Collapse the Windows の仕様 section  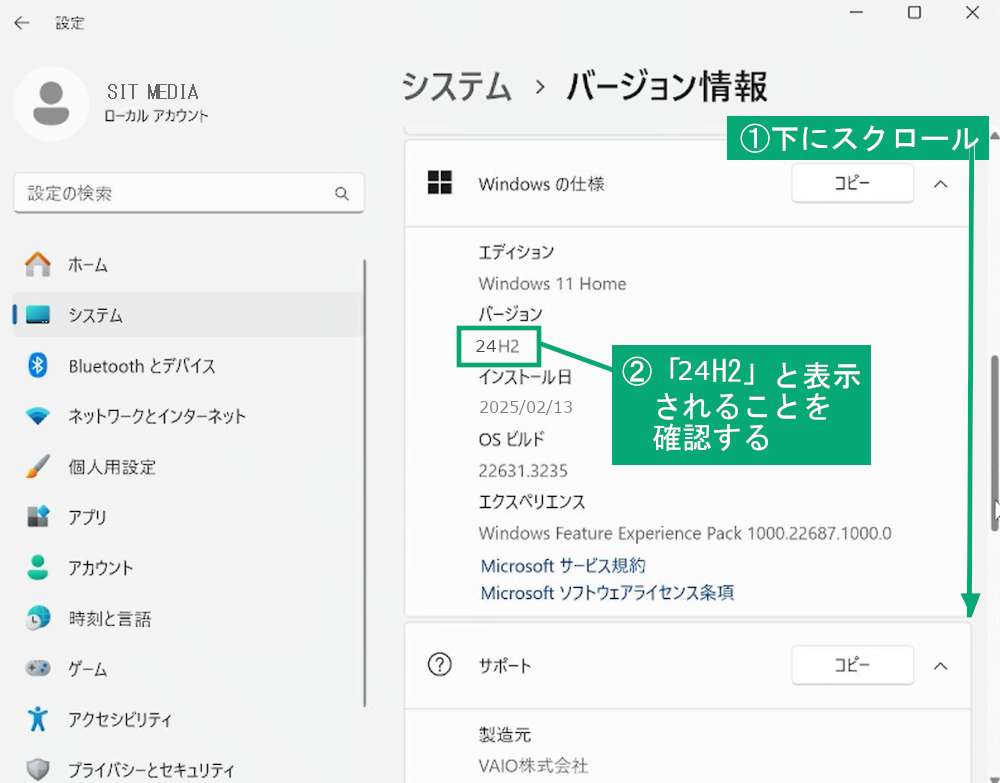(x=941, y=184)
